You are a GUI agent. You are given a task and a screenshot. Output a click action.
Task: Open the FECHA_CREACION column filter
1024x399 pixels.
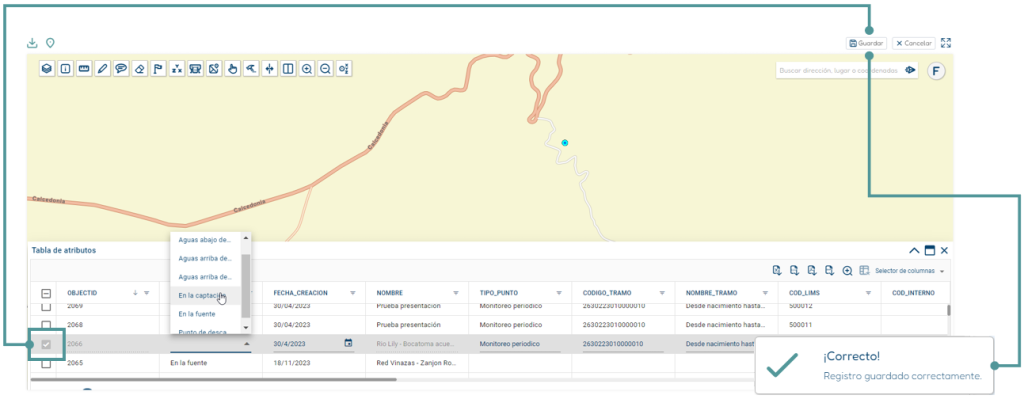coord(353,293)
